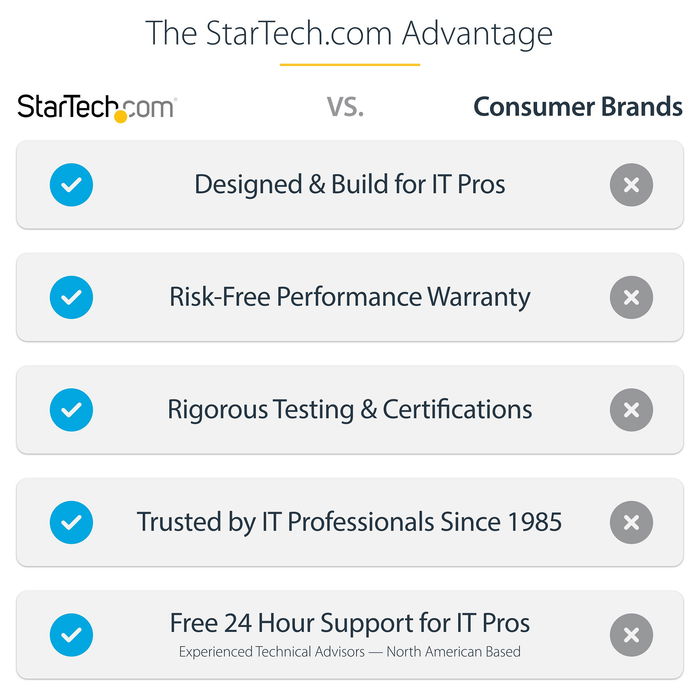The image size is (700, 700).
Task: Click the 'Designed & Build for IT Pros' text
Action: click(350, 185)
